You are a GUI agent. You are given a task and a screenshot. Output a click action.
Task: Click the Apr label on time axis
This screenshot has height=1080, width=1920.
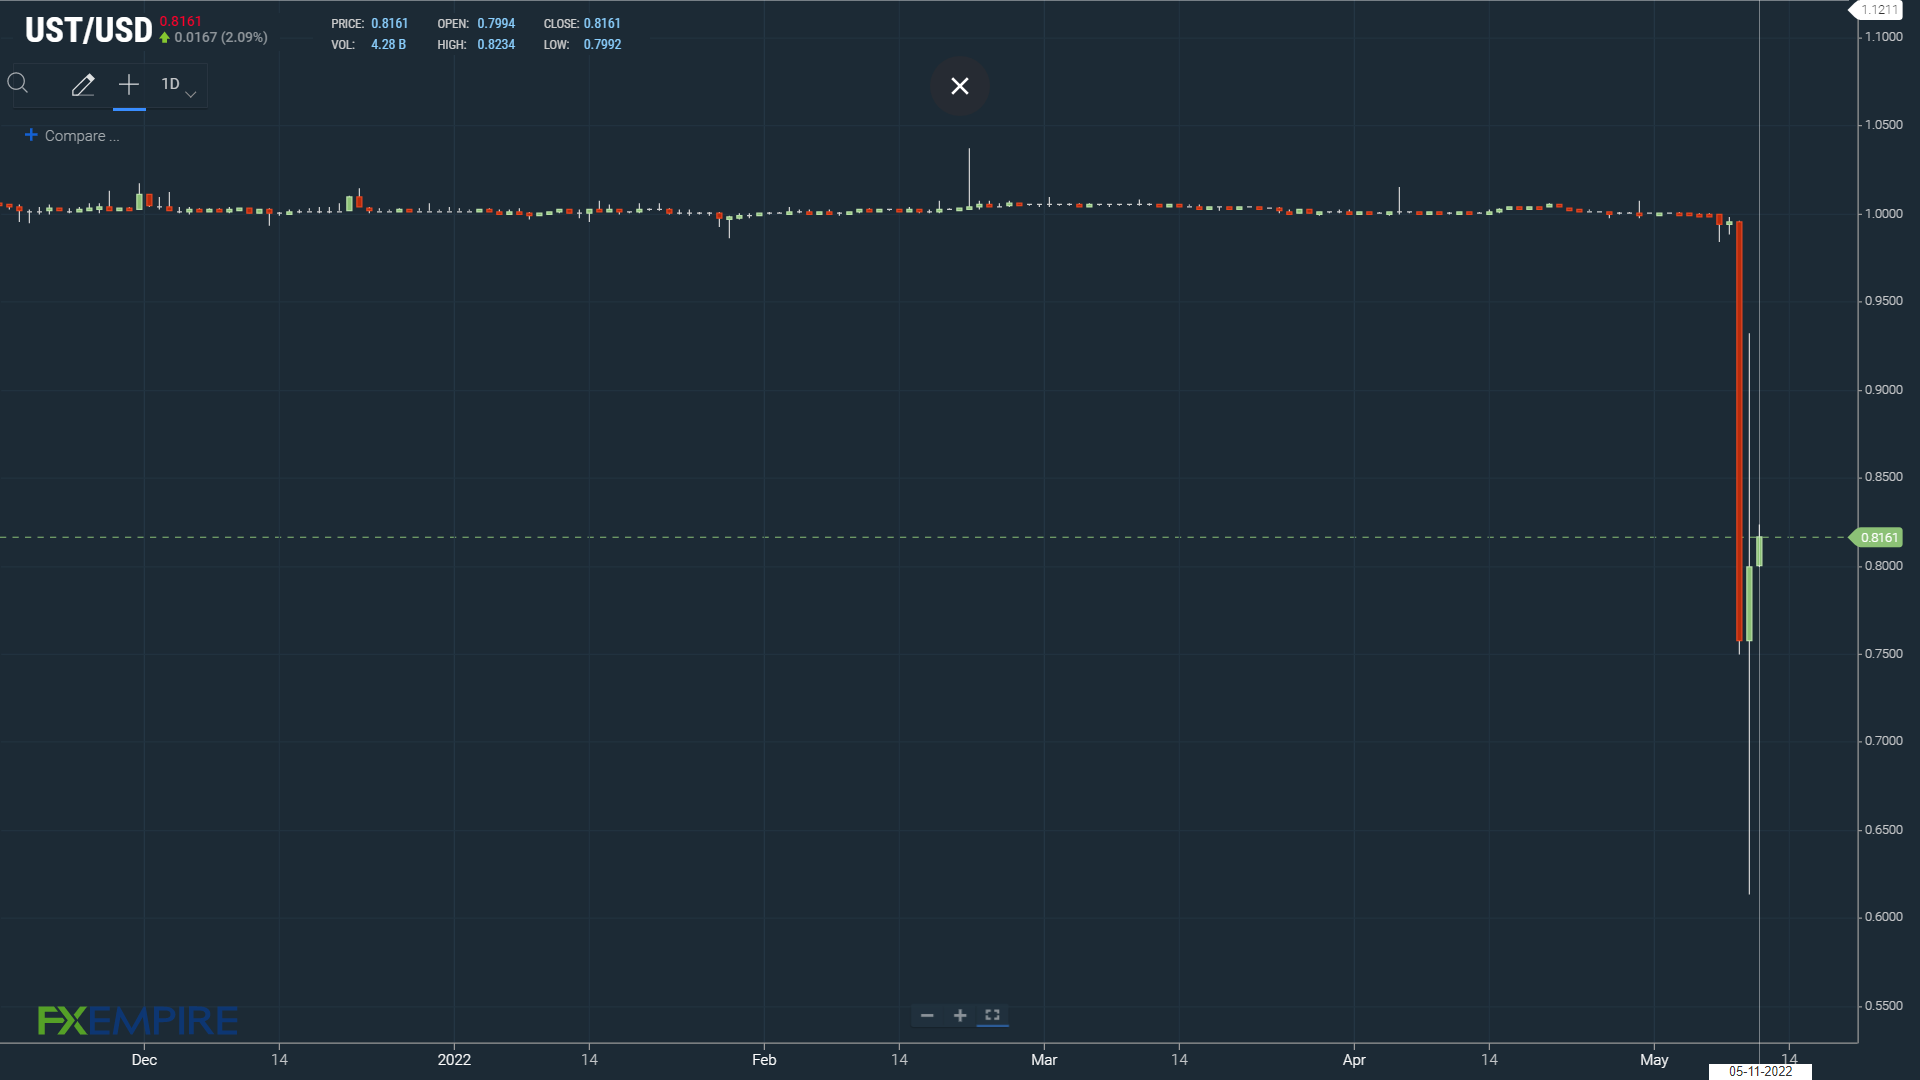point(1354,1060)
